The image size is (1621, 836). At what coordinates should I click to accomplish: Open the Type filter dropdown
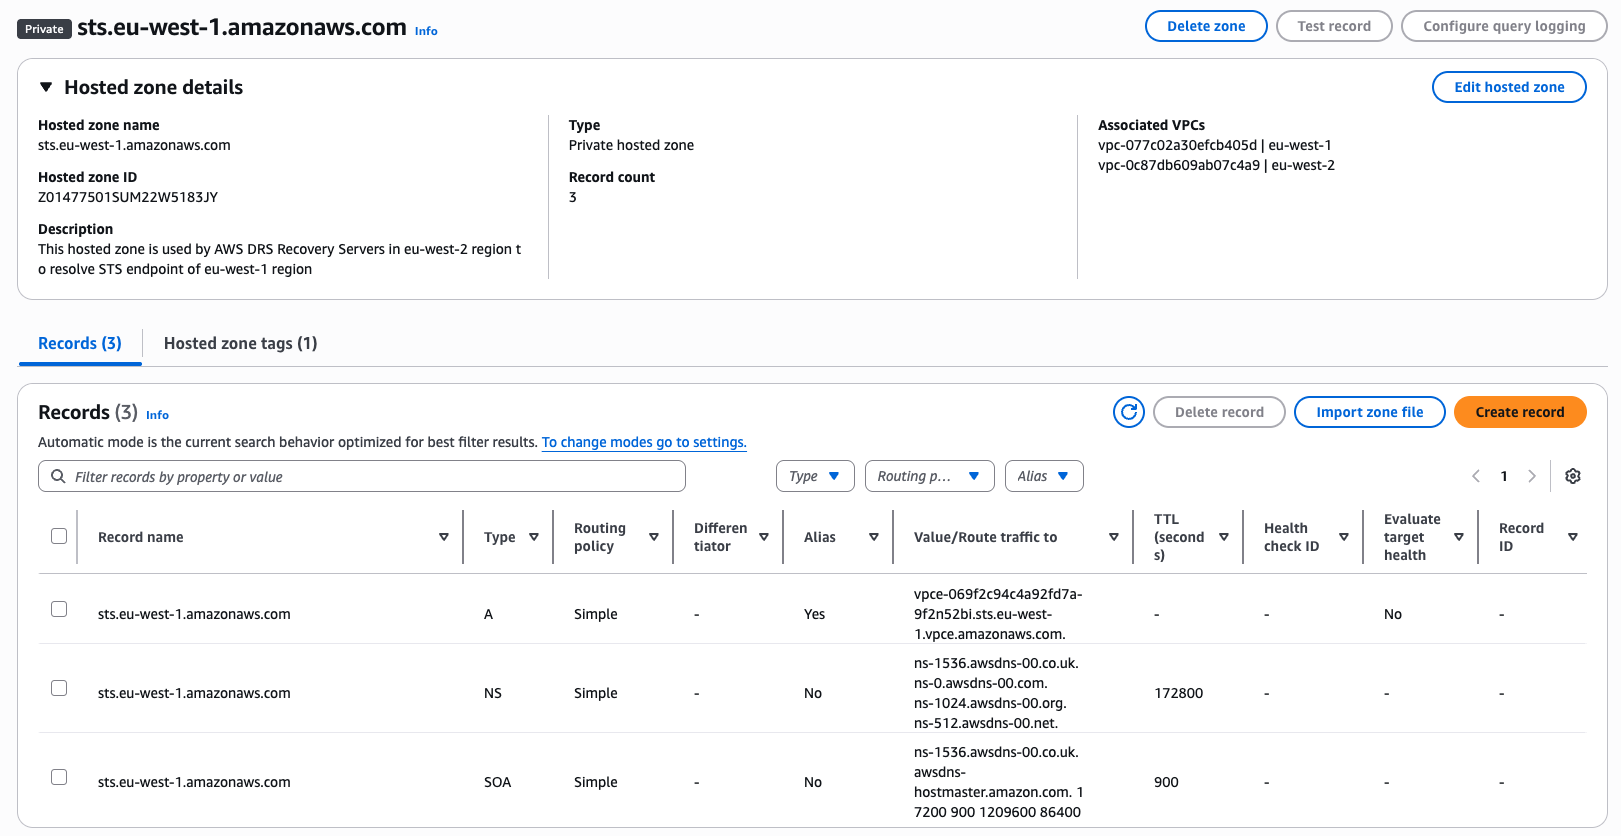click(x=814, y=476)
